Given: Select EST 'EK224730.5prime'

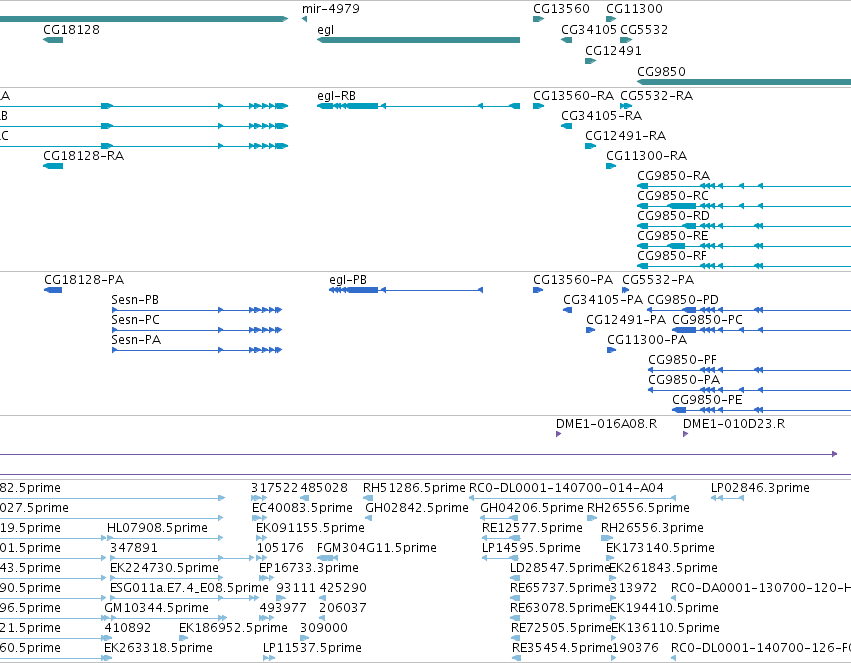Looking at the screenshot, I should [164, 569].
